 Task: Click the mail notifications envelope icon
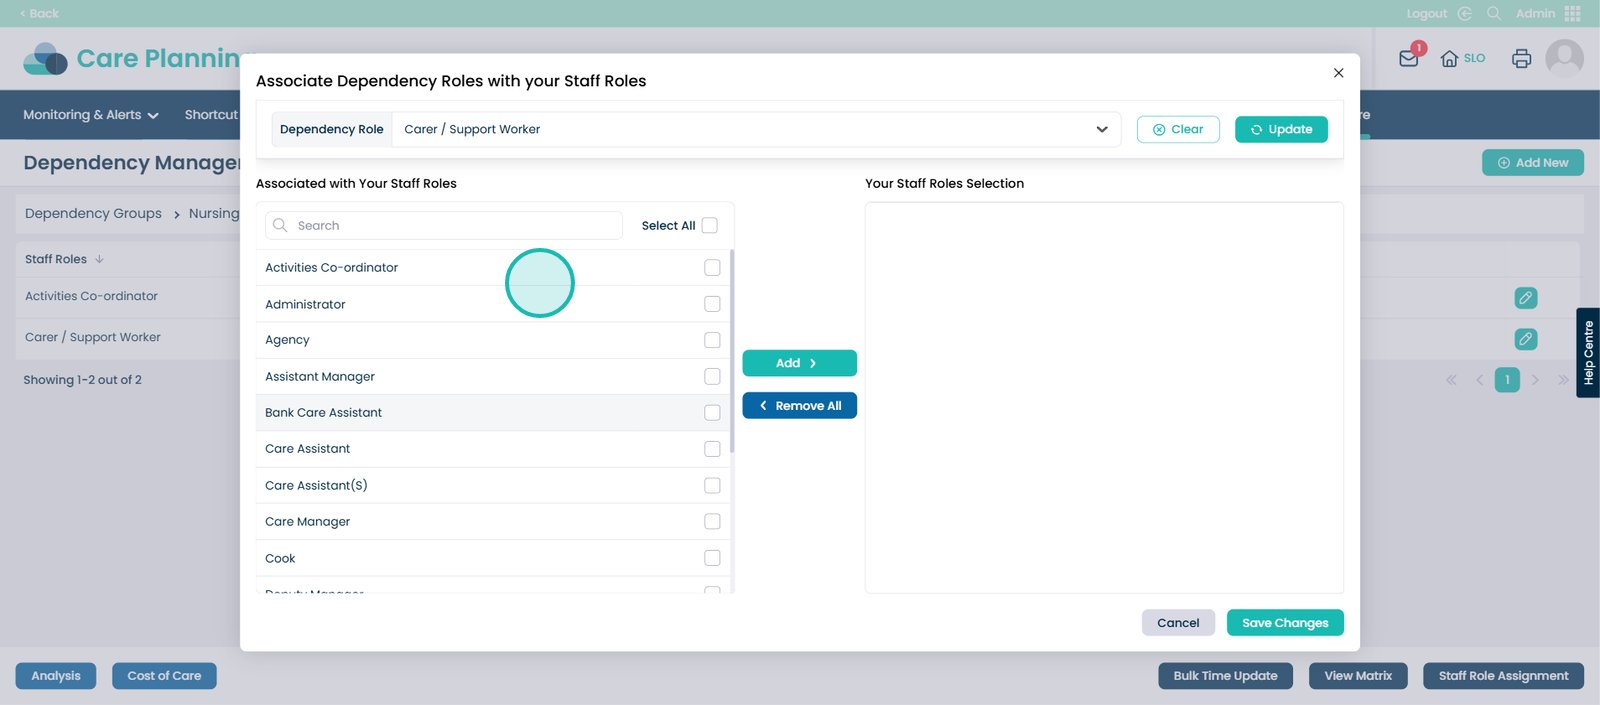(x=1408, y=59)
